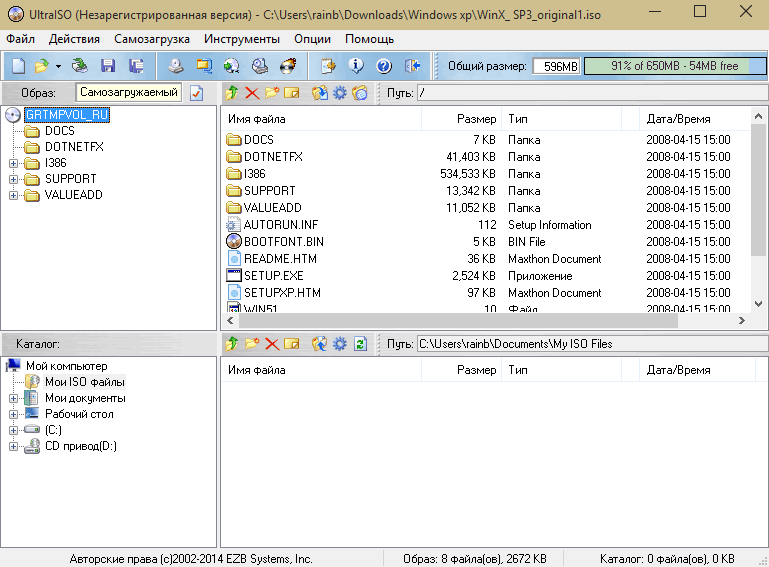
Task: Click the Compress ISO folder-monitor icon
Action: pos(204,66)
